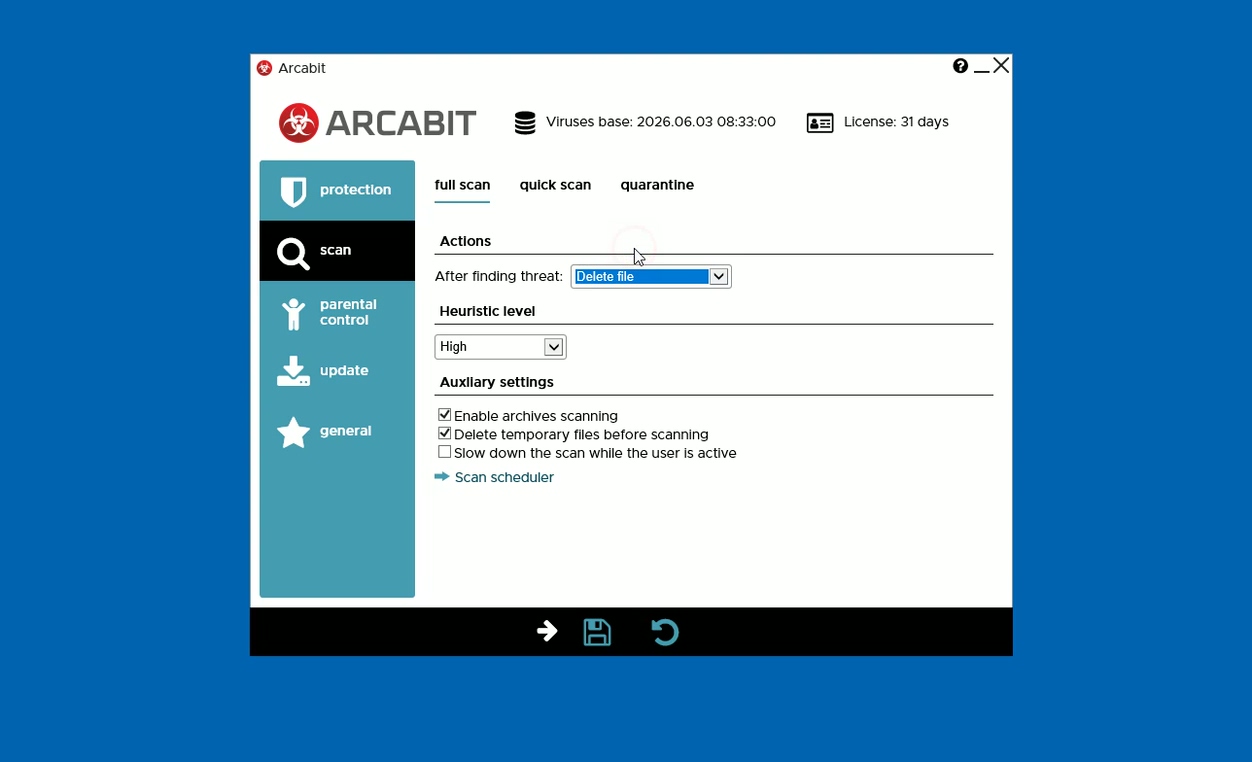Click the update download icon
Image resolution: width=1252 pixels, height=762 pixels.
[x=293, y=371]
